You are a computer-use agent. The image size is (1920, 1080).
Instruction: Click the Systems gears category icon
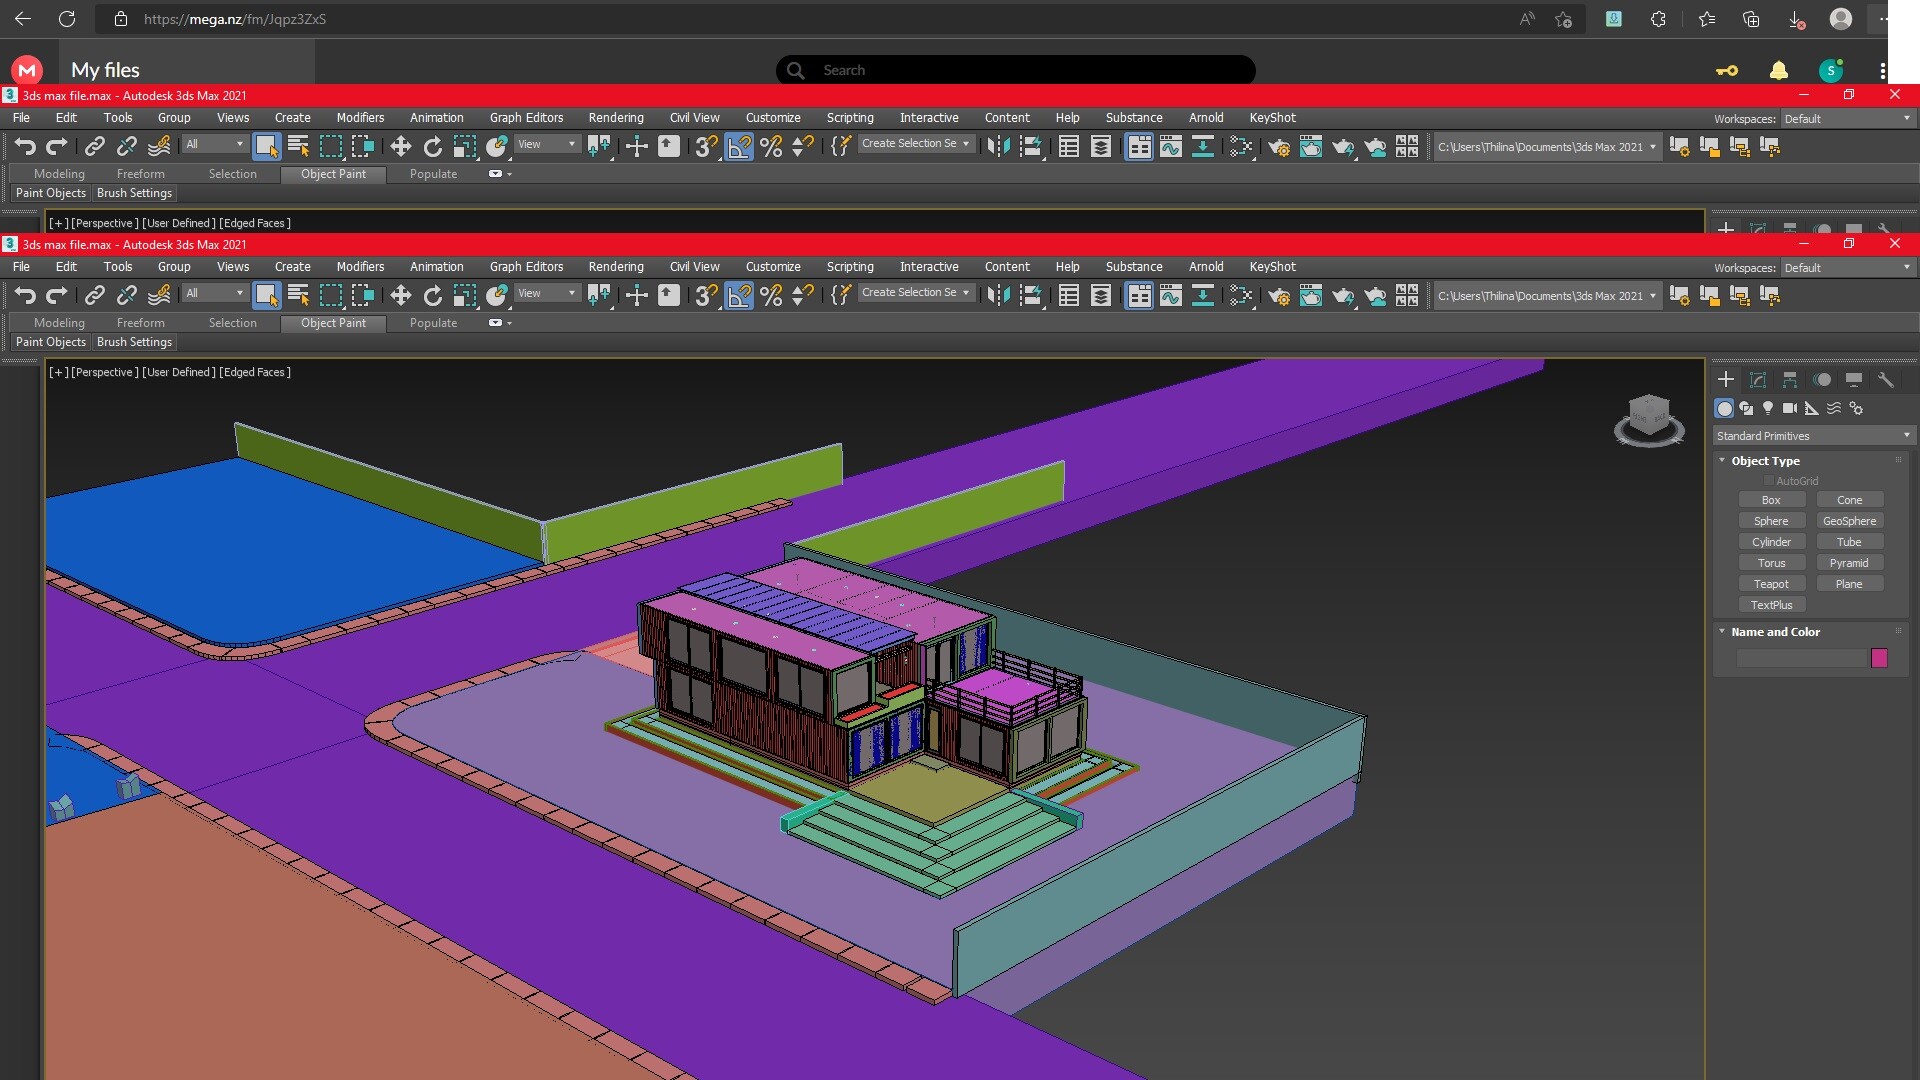point(1856,408)
